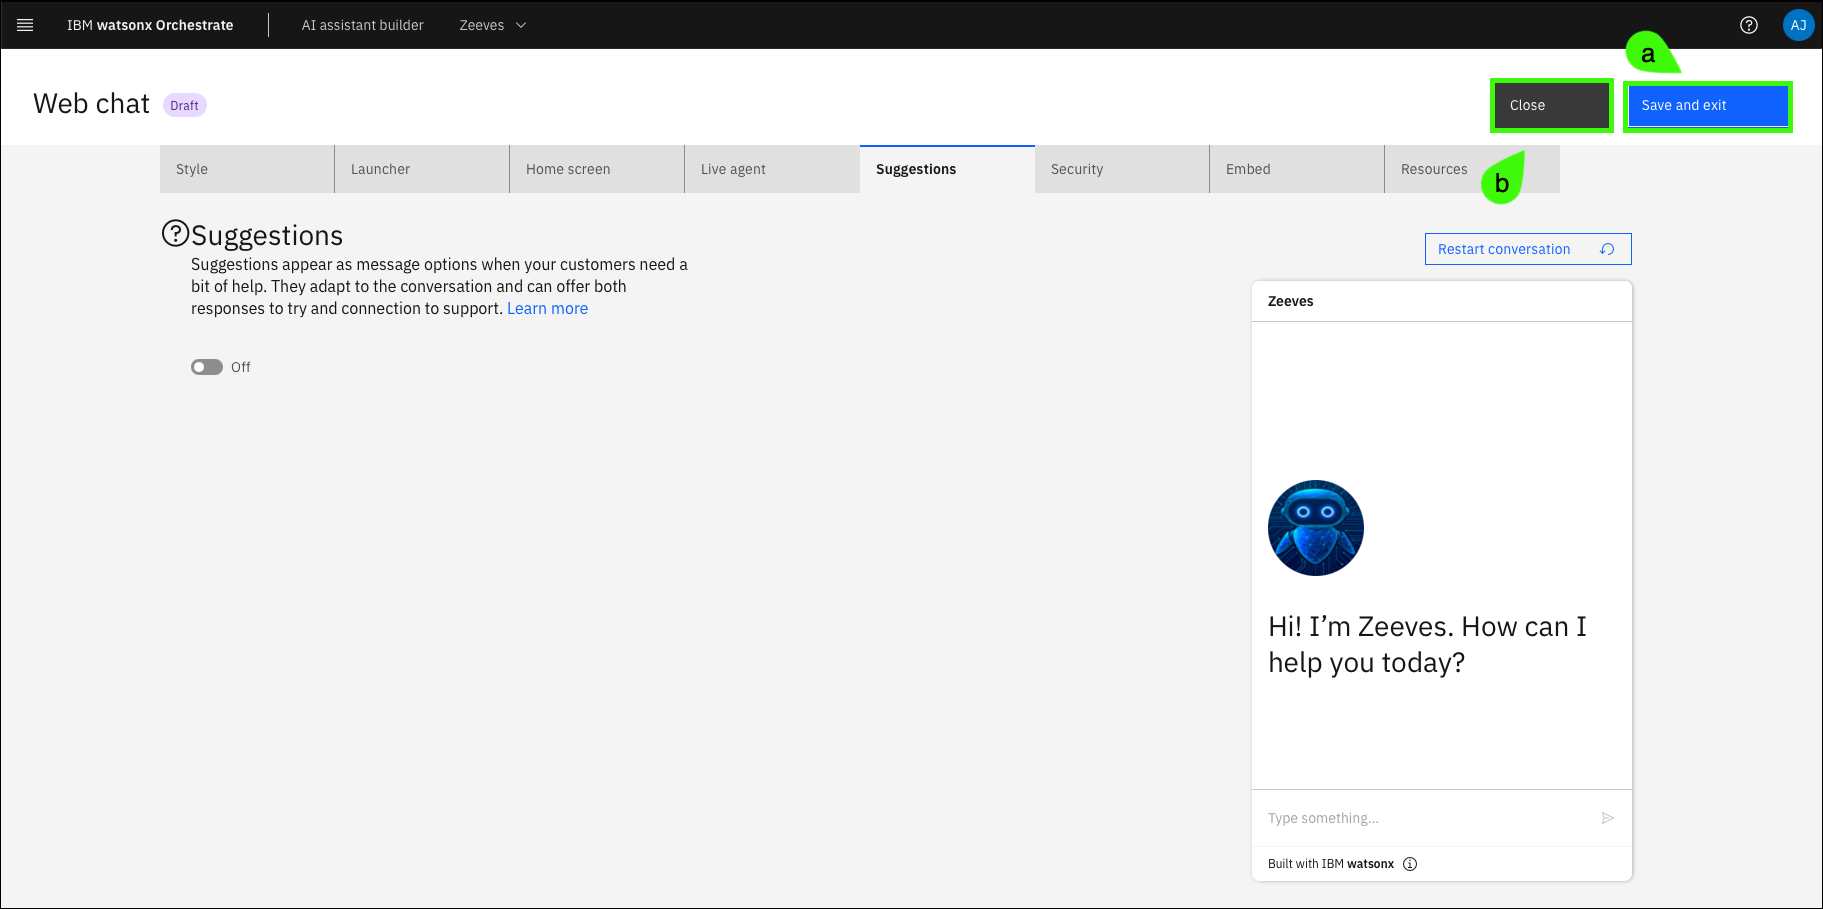The height and width of the screenshot is (909, 1823).
Task: Open the AJ user profile avatar
Action: [x=1797, y=25]
